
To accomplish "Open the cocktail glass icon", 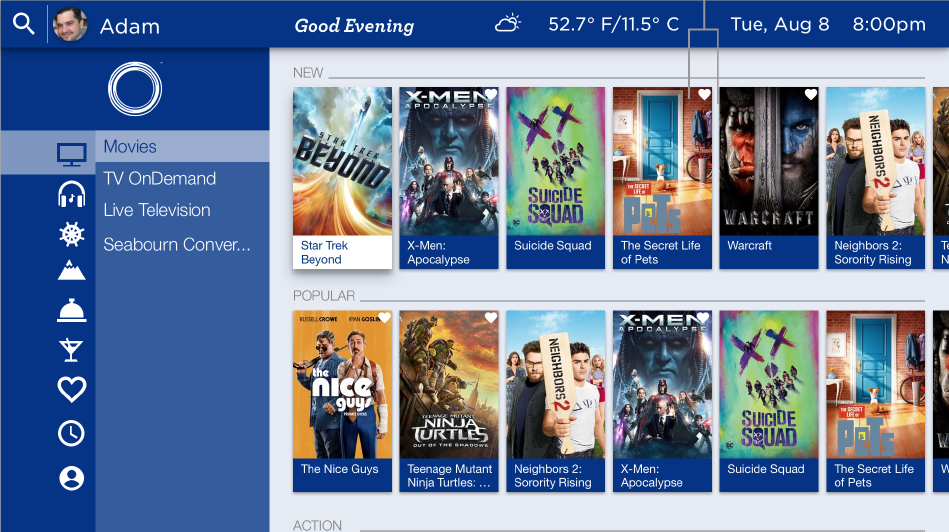I will (x=71, y=350).
